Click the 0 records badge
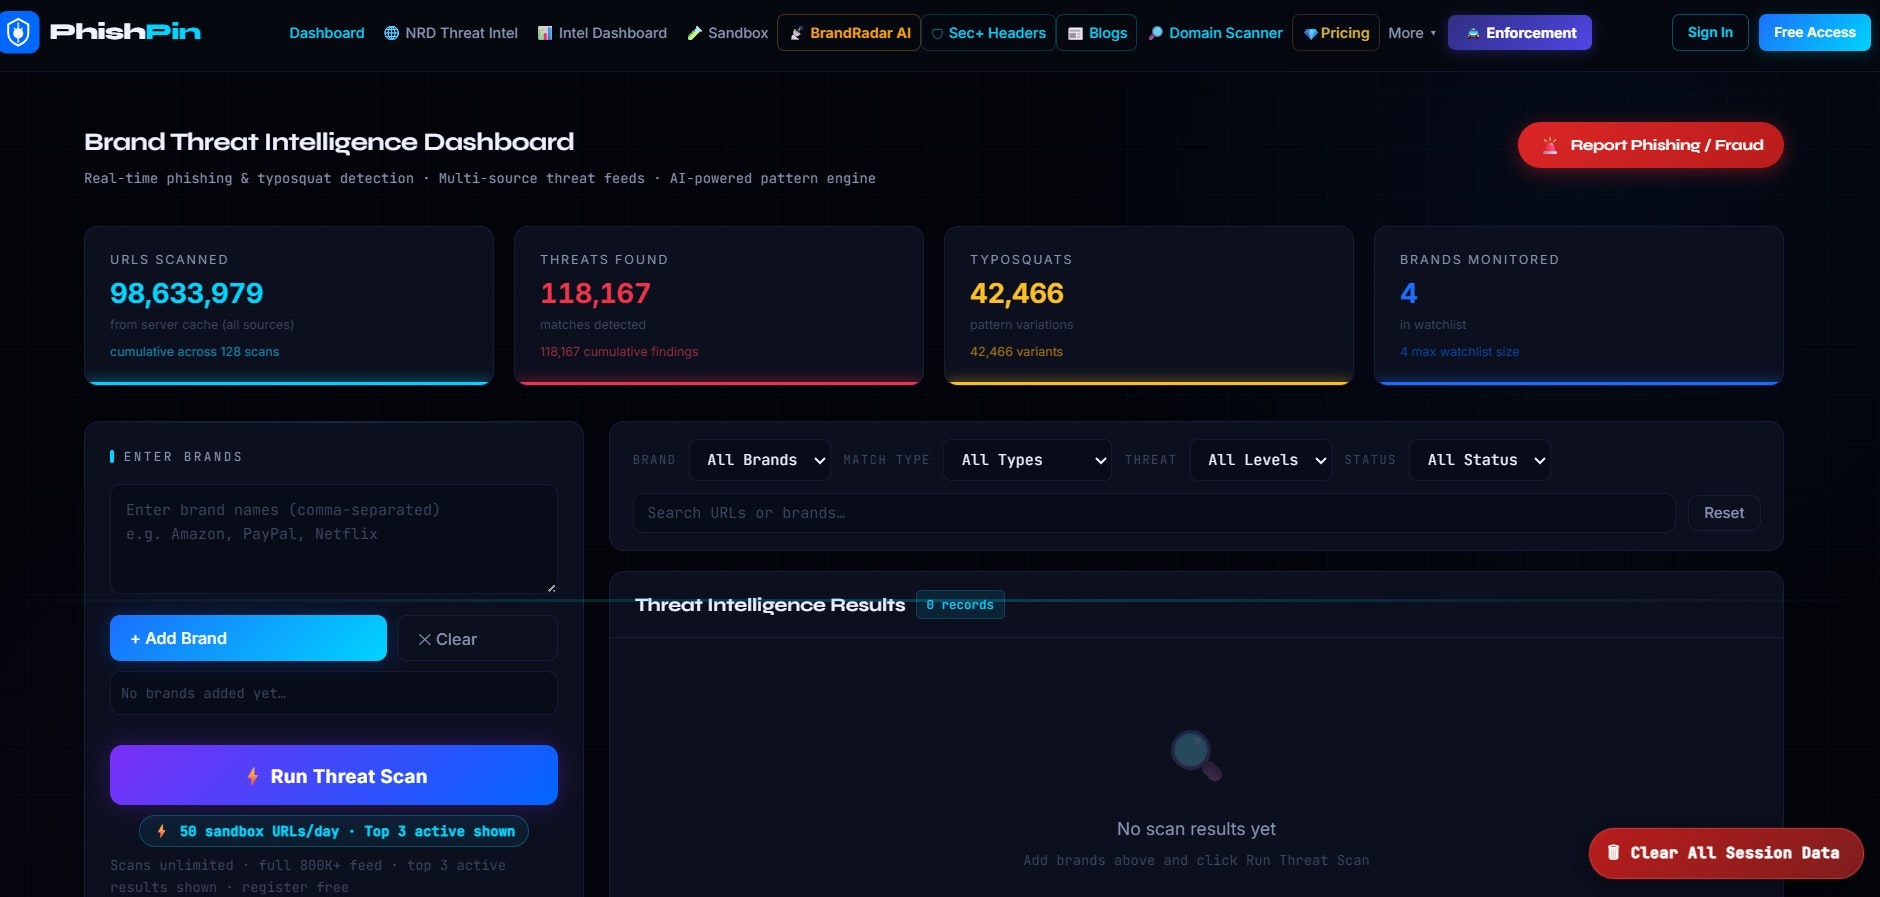 tap(960, 605)
